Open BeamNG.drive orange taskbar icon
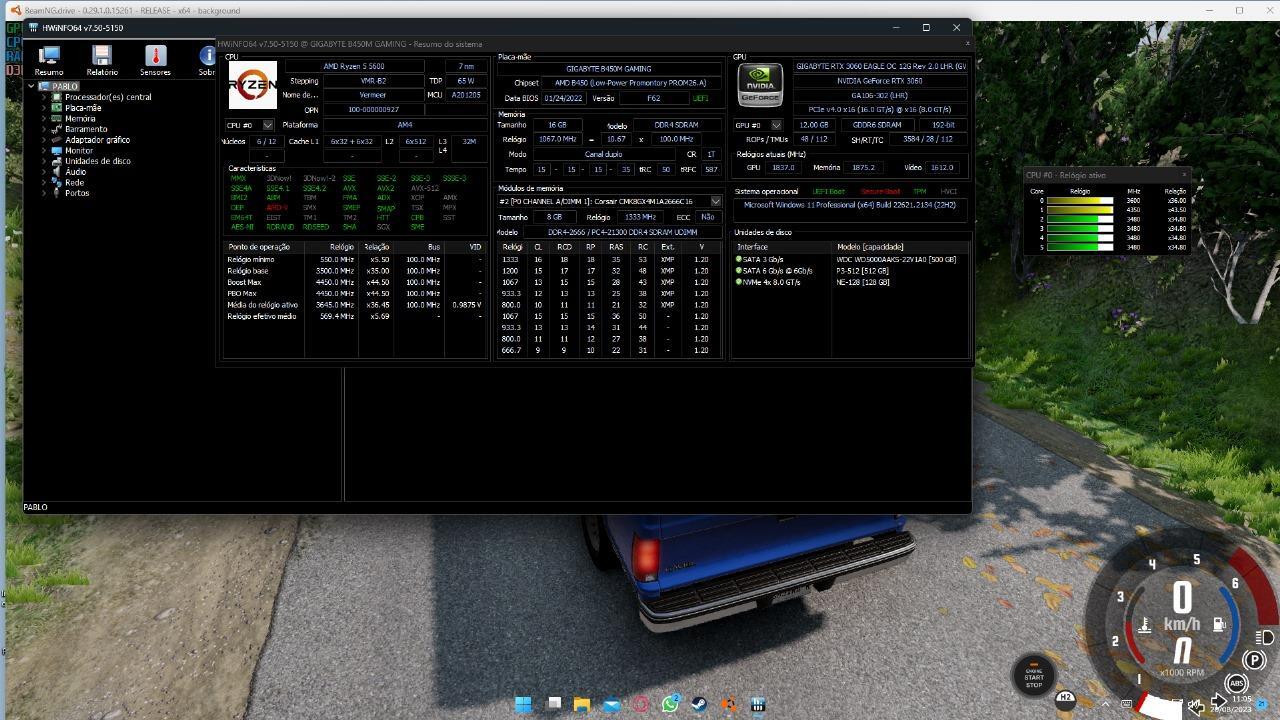The width and height of the screenshot is (1280, 720). [729, 704]
